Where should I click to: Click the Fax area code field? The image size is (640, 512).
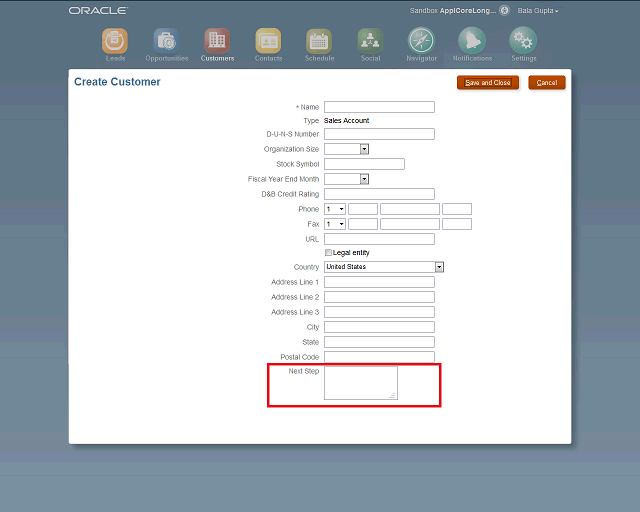(x=363, y=224)
